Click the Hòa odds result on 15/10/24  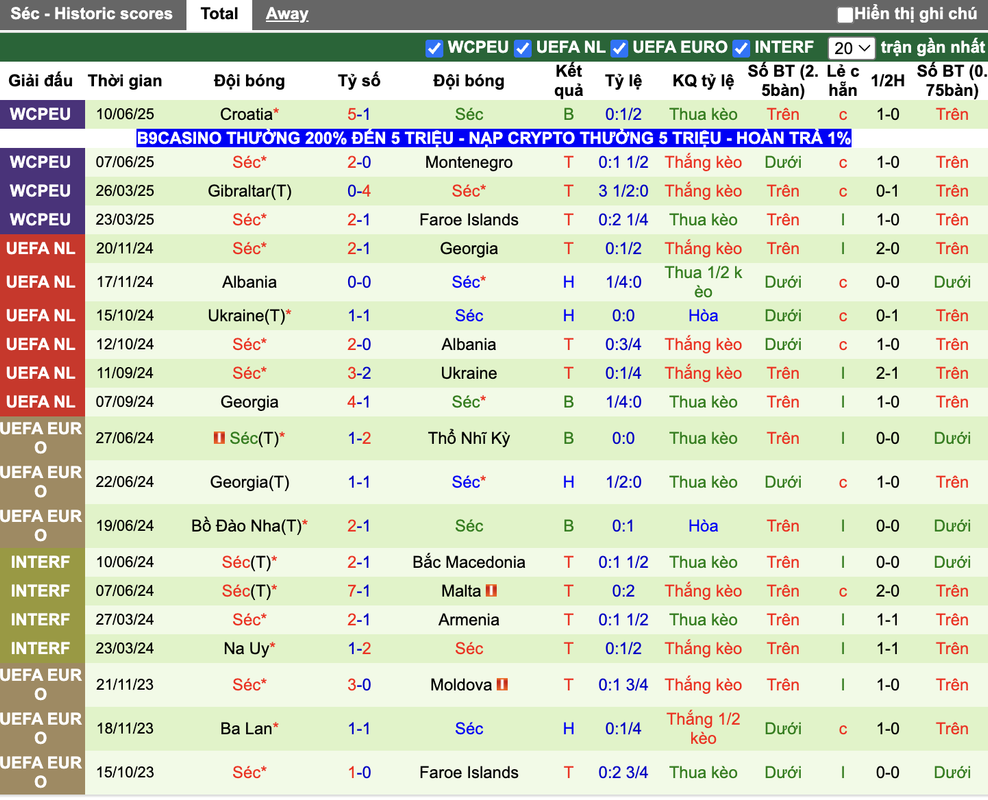[703, 316]
